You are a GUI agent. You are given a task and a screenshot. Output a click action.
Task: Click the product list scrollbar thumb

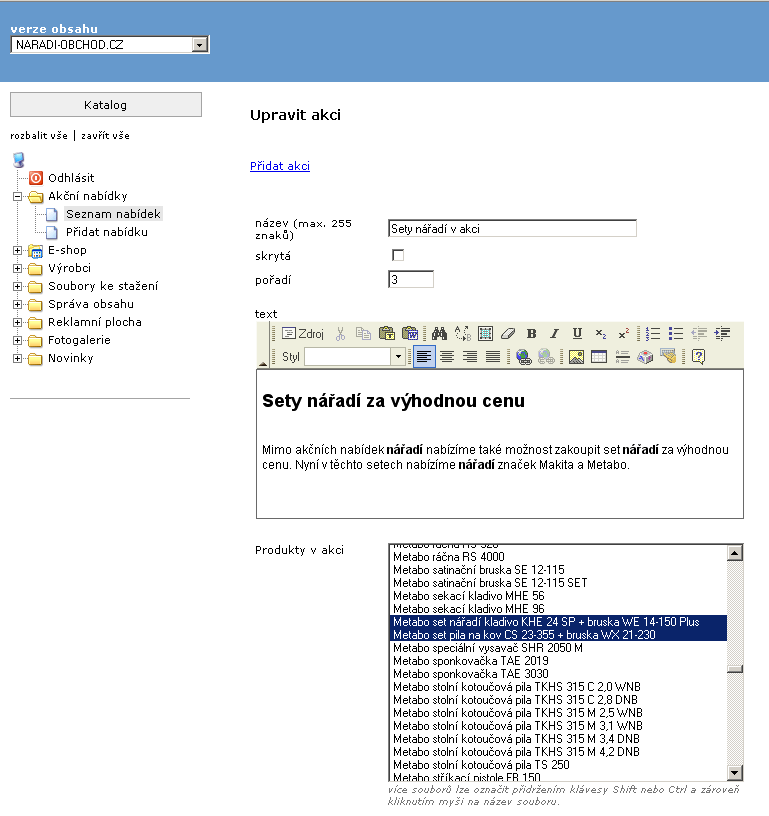pos(735,669)
